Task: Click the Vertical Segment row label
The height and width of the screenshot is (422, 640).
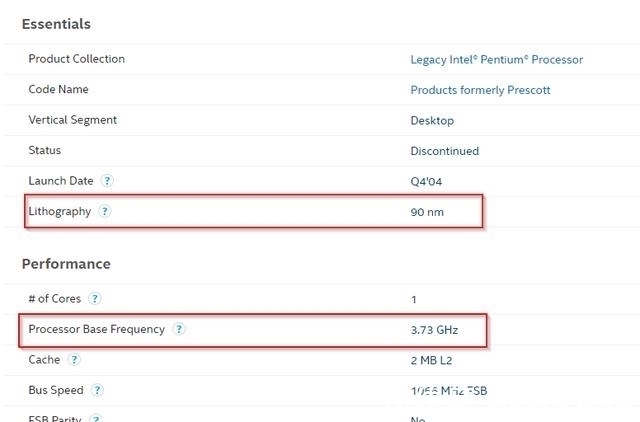Action: [72, 120]
